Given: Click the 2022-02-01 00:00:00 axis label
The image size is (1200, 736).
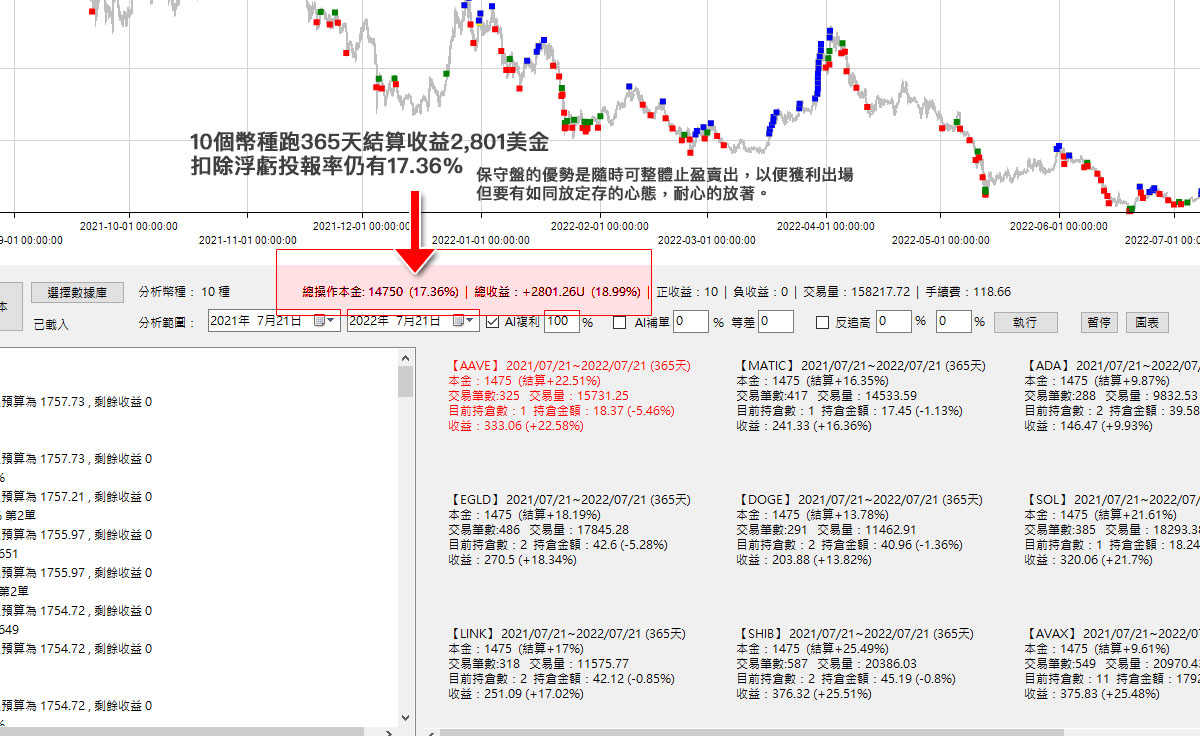Looking at the screenshot, I should [599, 226].
